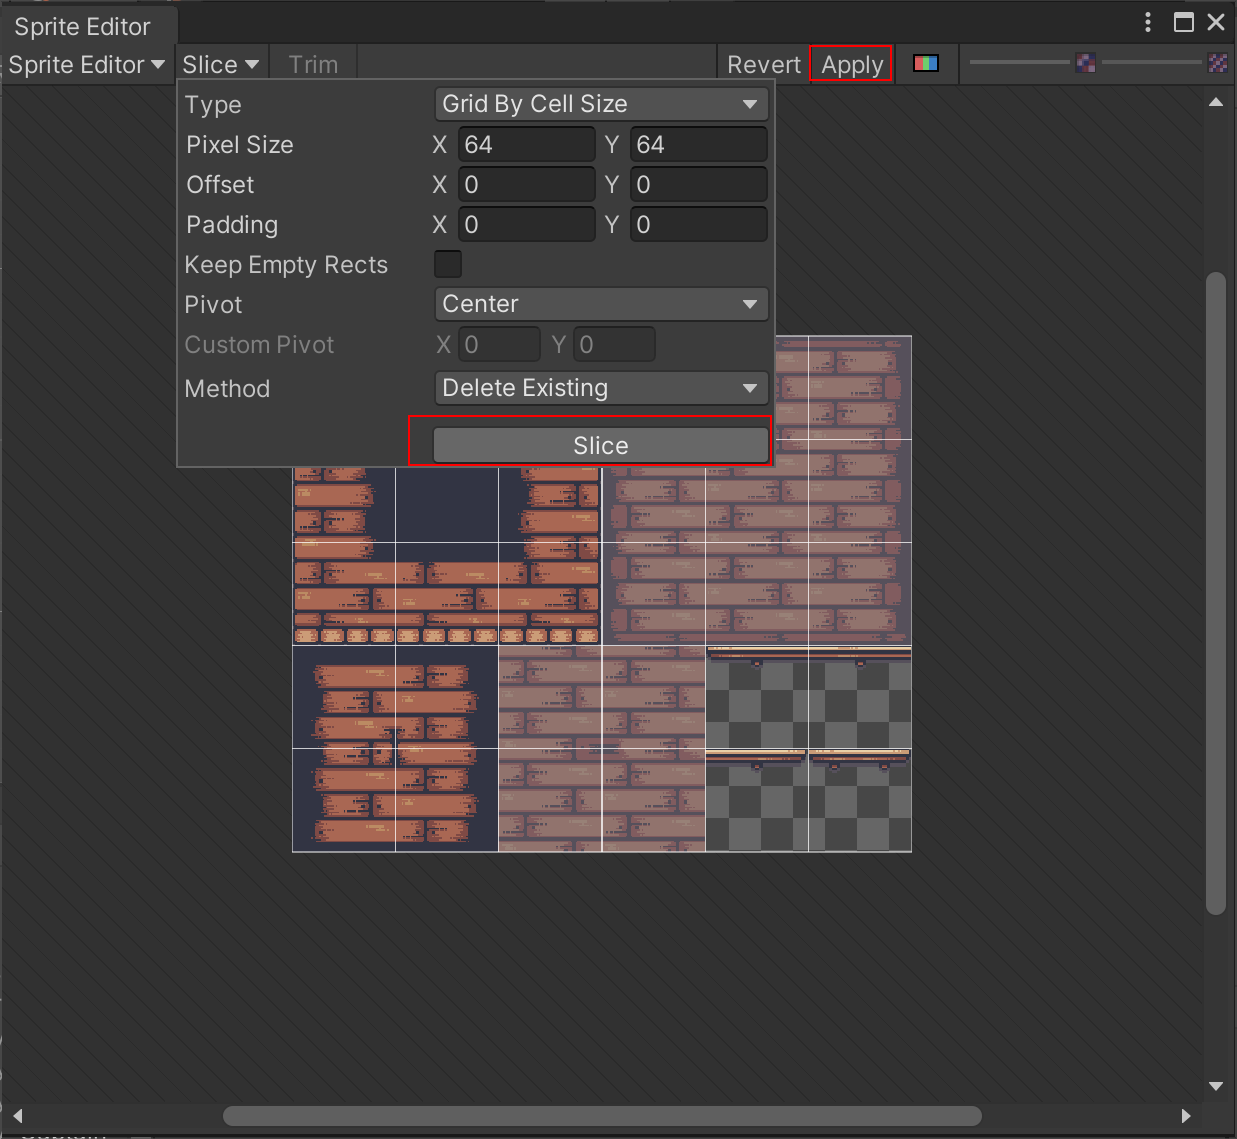Click the "Padding" label

point(232,225)
